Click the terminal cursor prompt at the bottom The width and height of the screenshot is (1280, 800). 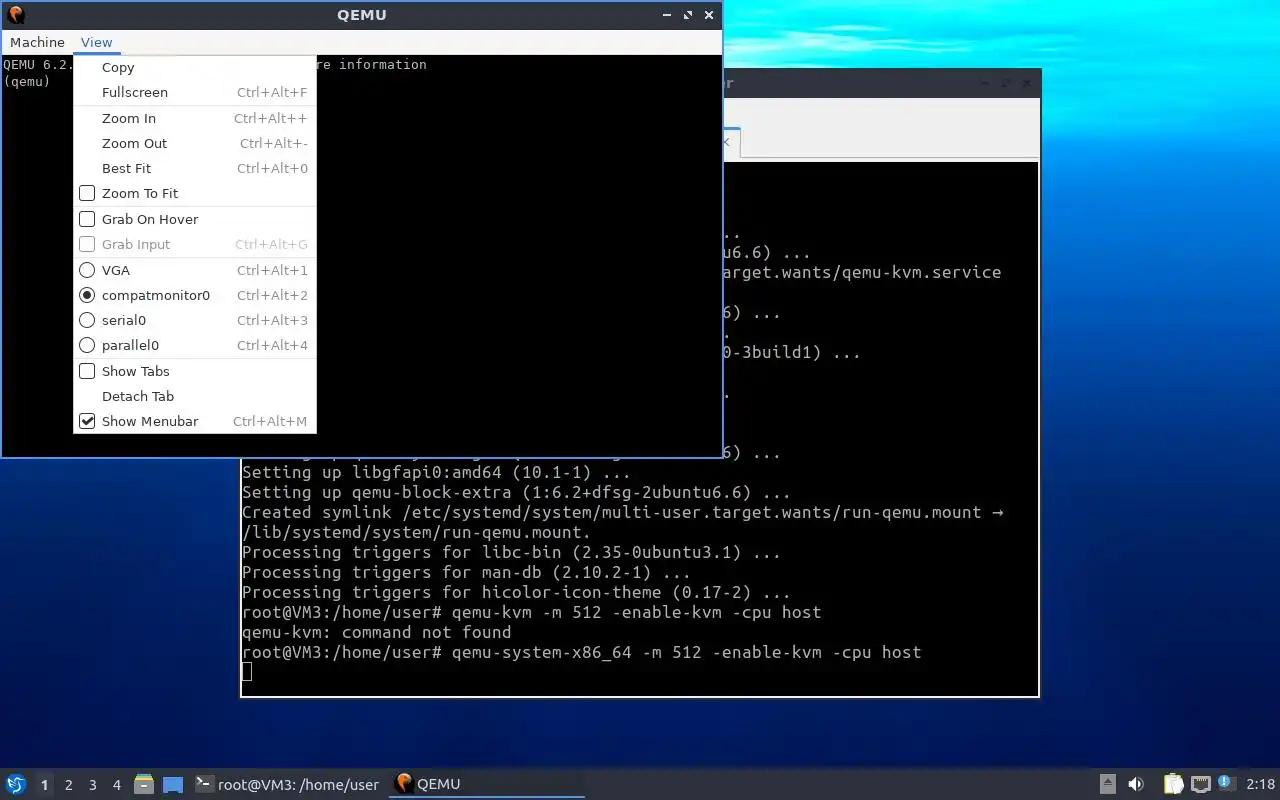247,671
